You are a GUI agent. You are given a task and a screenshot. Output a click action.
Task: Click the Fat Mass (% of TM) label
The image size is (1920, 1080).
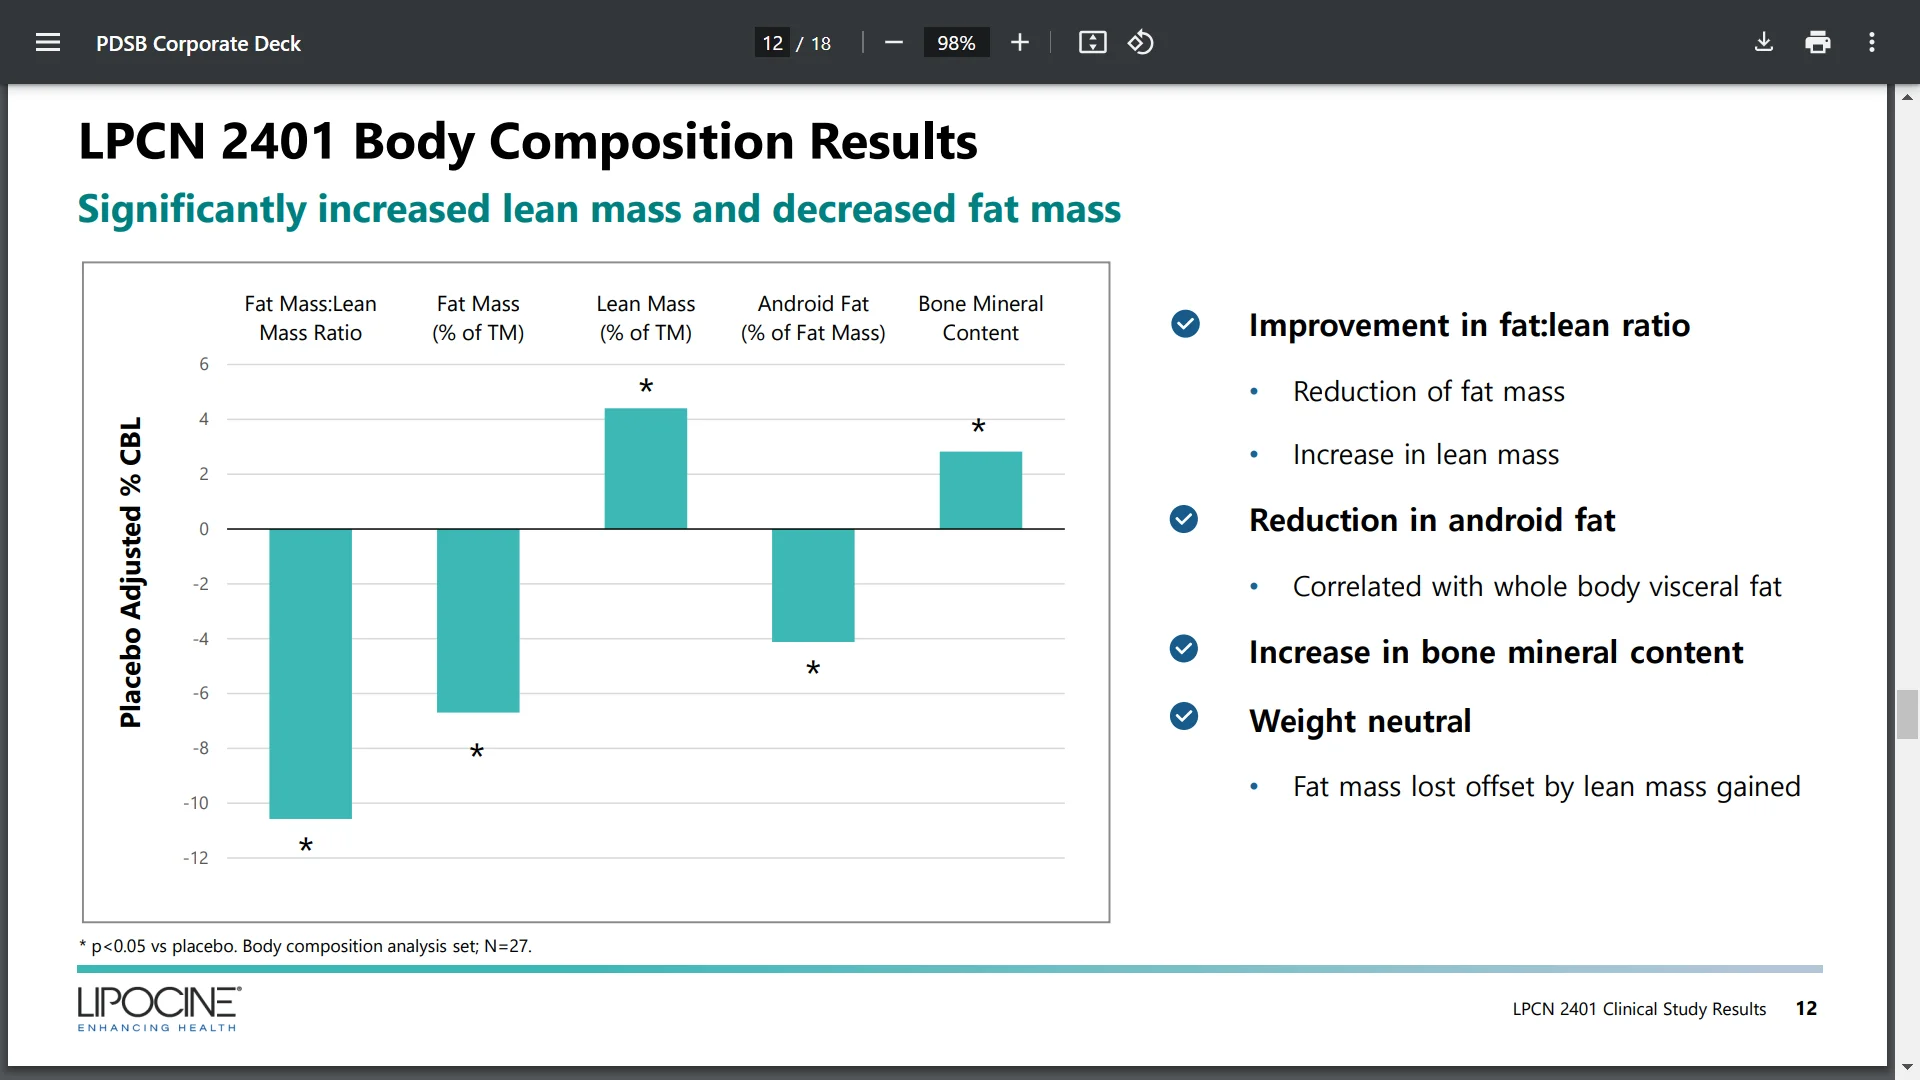pos(478,318)
